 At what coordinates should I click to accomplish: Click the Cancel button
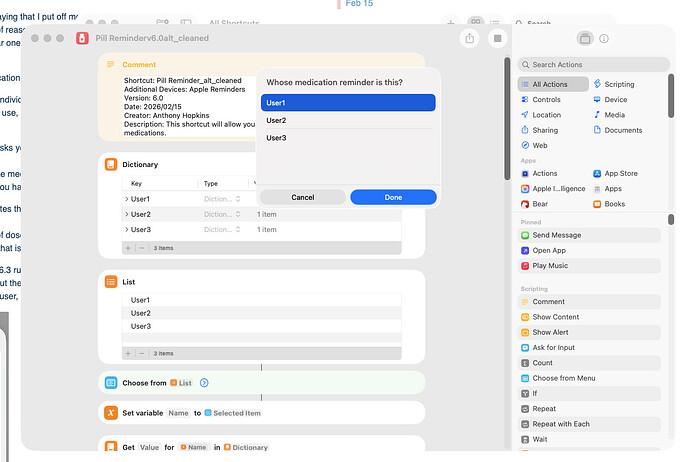pos(302,197)
